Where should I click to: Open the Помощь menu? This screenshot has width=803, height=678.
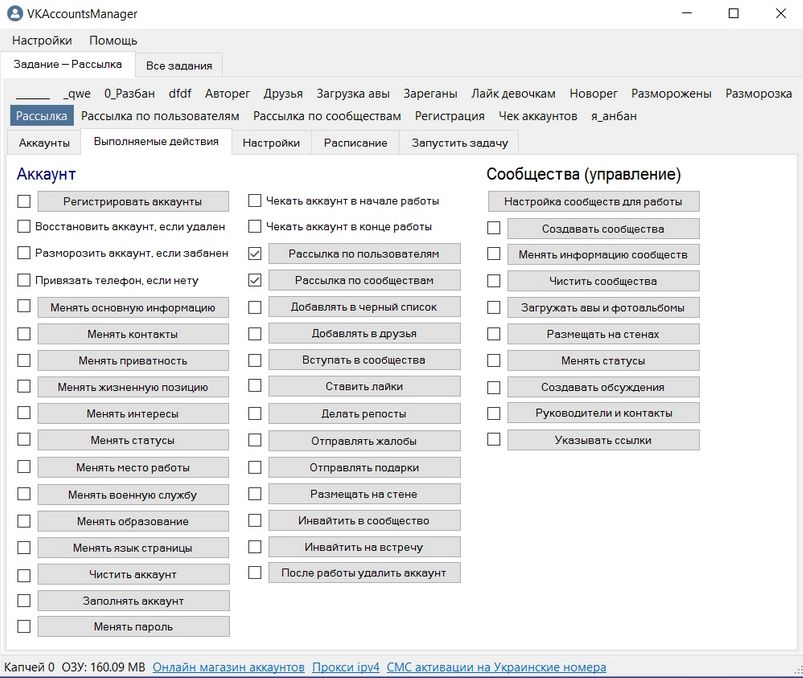pyautogui.click(x=113, y=41)
